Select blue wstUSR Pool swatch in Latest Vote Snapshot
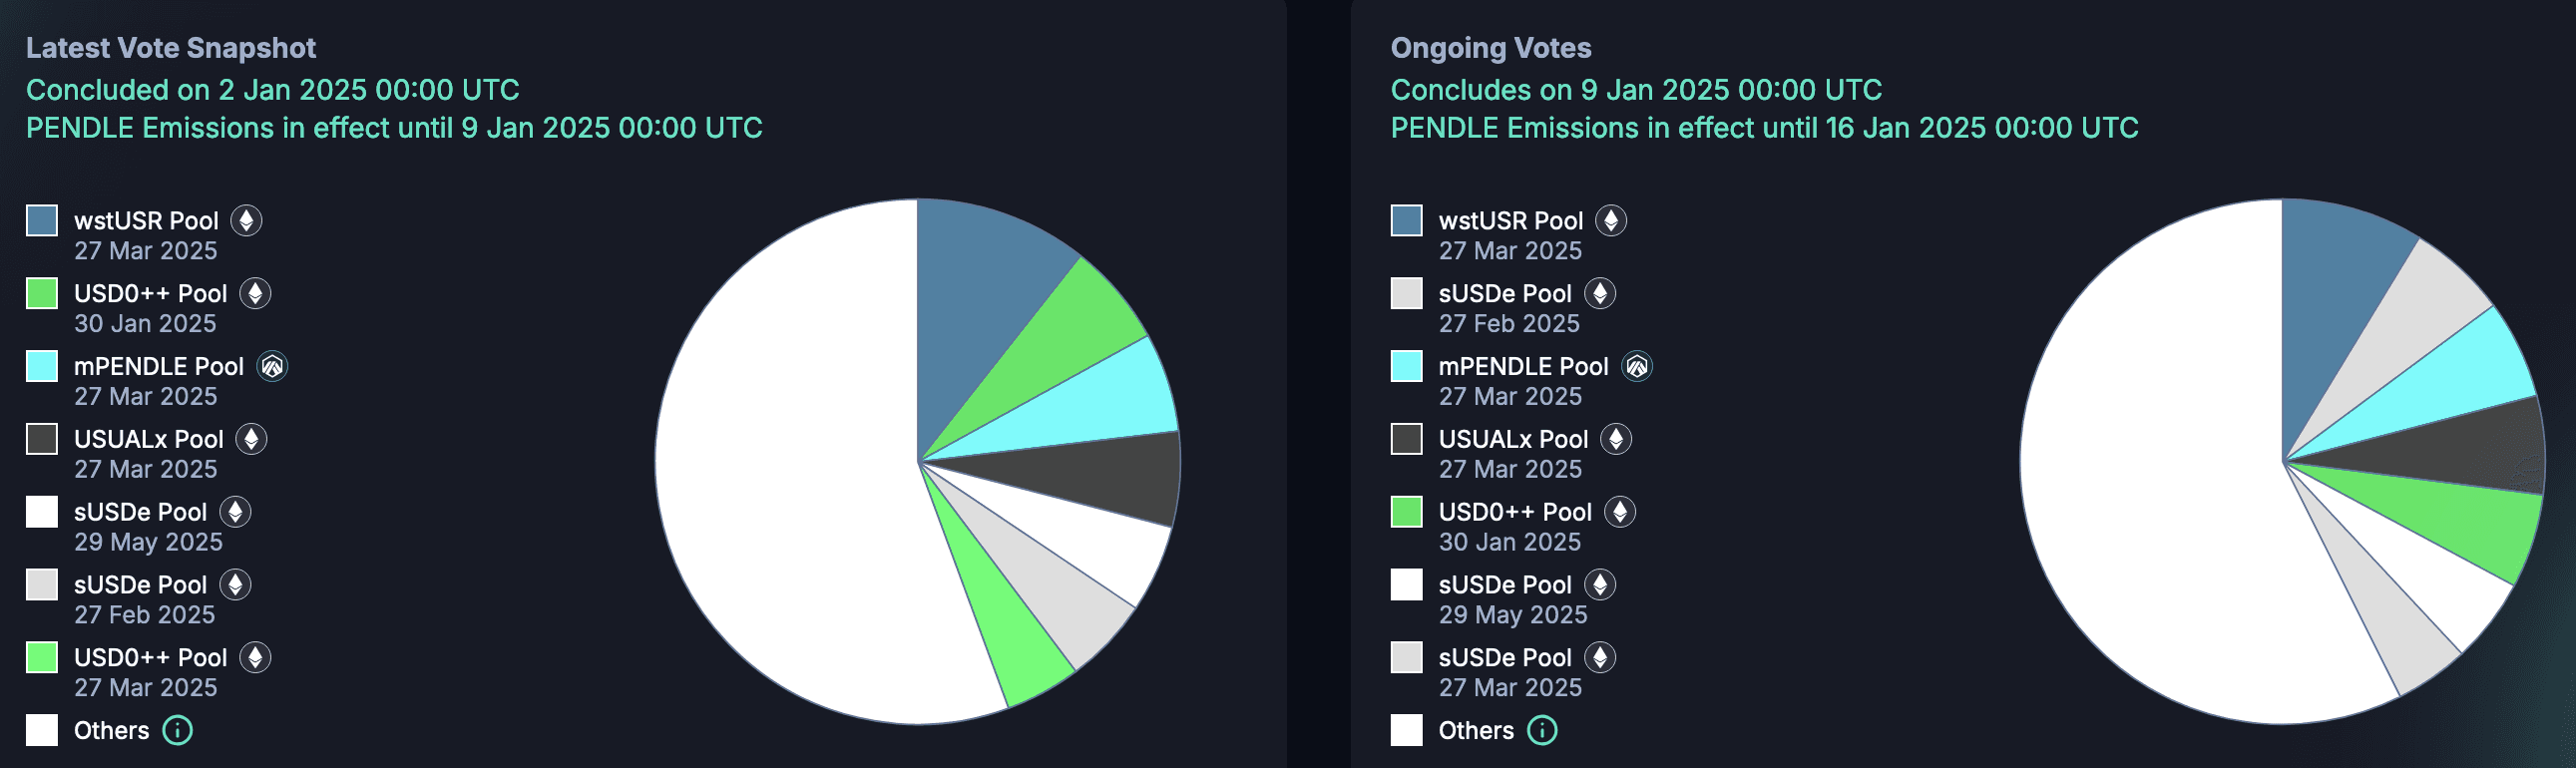2576x768 pixels. (x=42, y=220)
